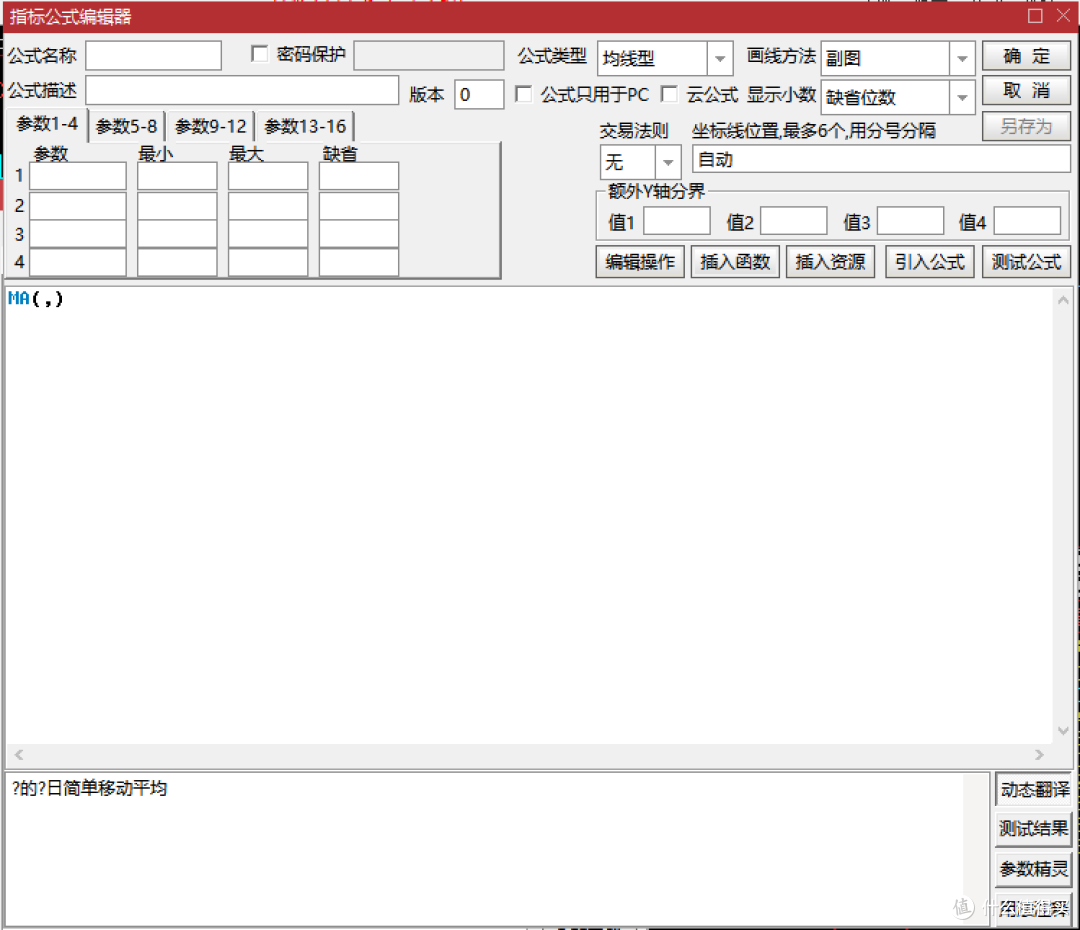Screen dimensions: 1080x930
Task: Click the editor's horizontal scrollbar right arrow
Action: 1039,755
